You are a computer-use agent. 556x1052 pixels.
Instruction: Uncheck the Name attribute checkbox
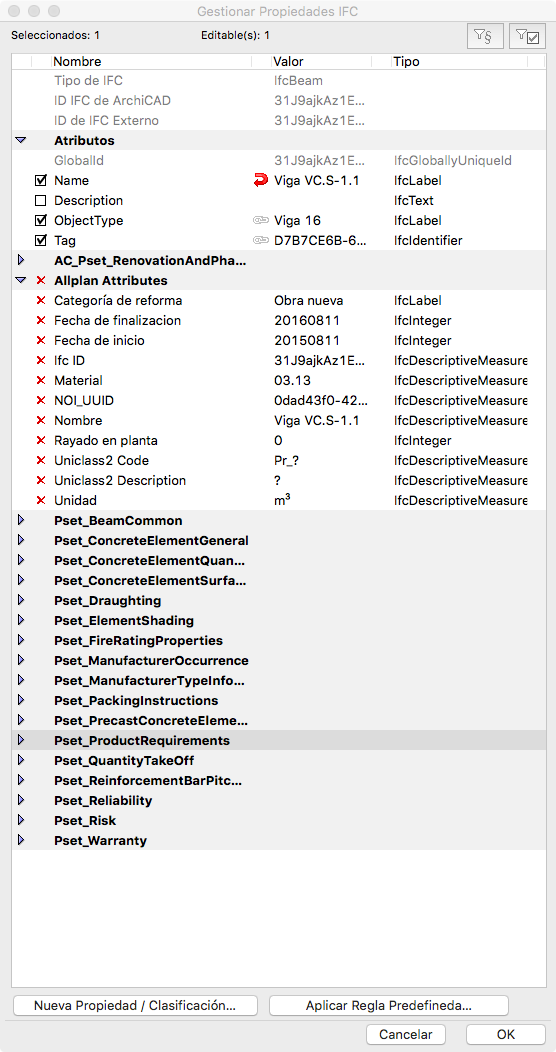pos(41,180)
